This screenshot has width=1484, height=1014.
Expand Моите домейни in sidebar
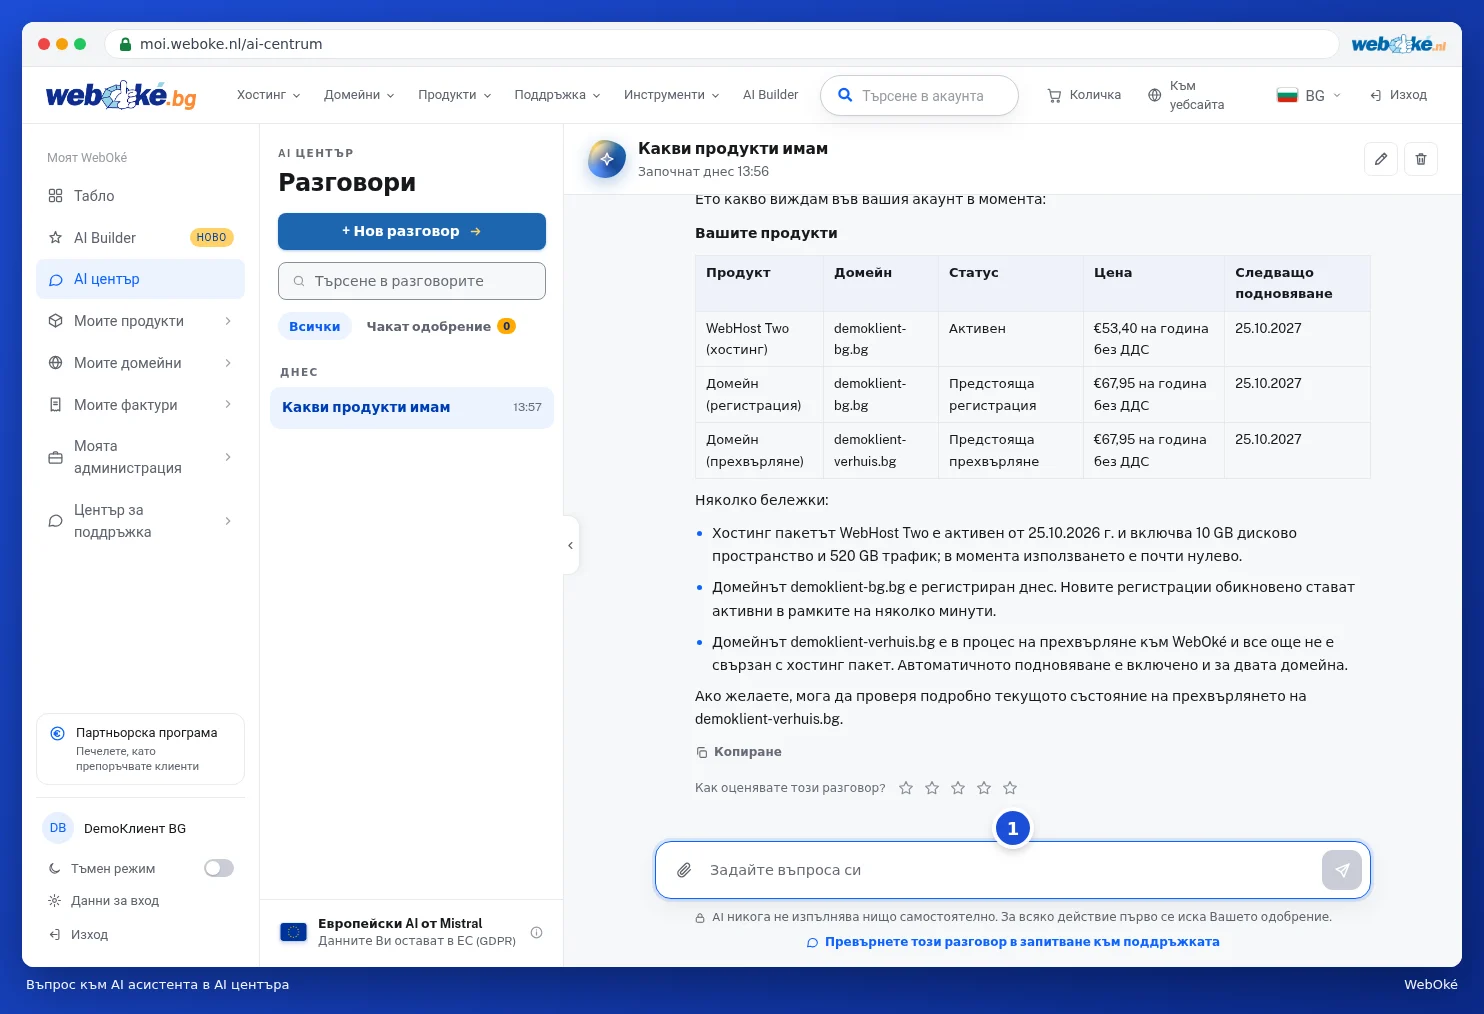[x=140, y=363]
